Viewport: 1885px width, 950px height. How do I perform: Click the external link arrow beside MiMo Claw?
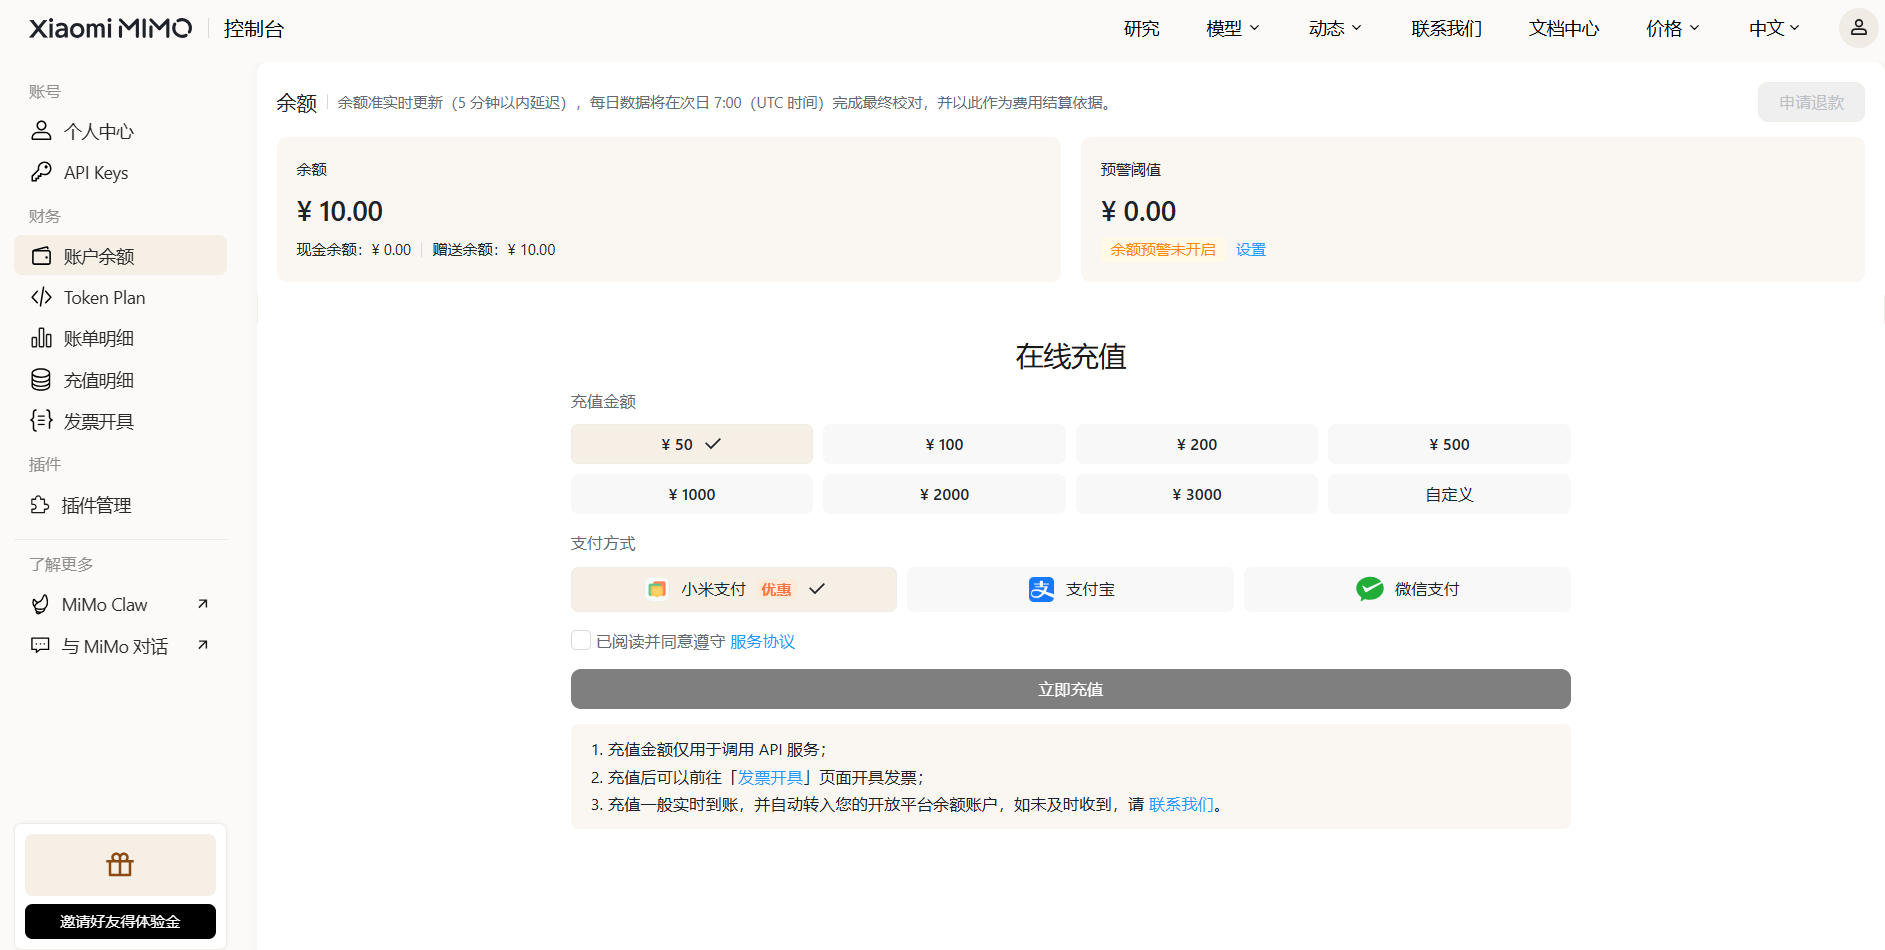[x=203, y=603]
